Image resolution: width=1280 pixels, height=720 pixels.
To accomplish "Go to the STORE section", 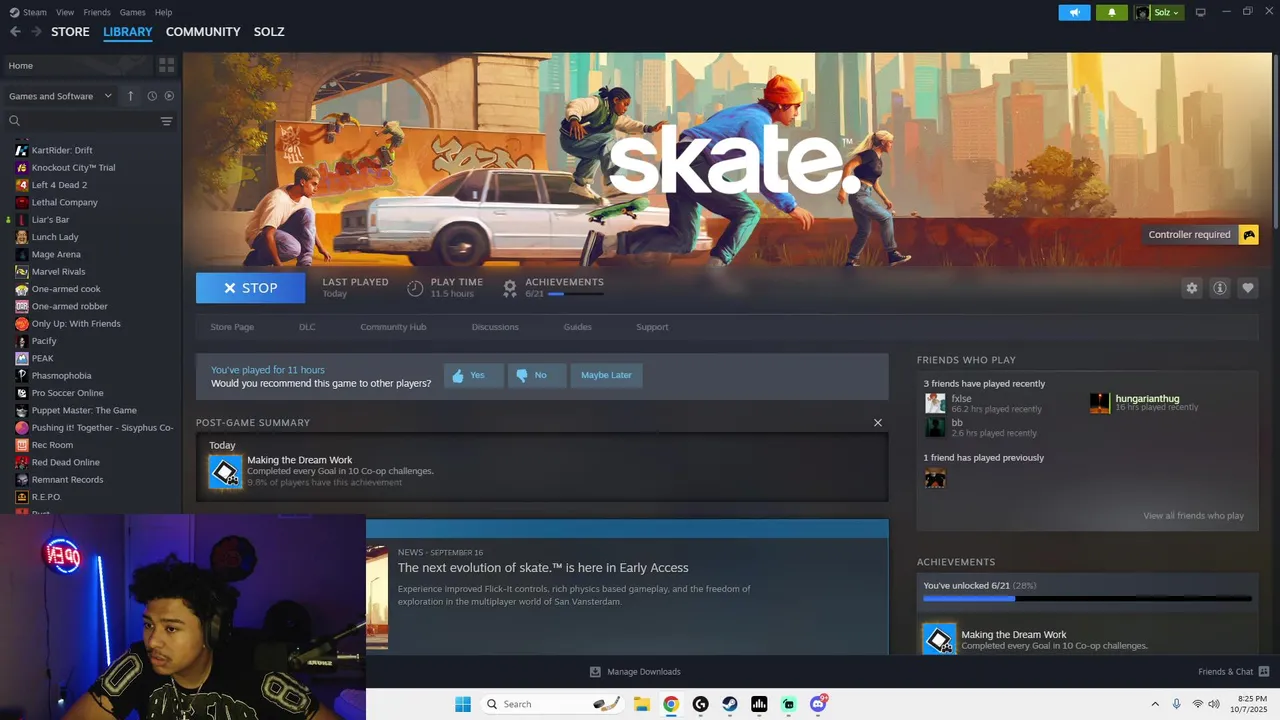I will click(x=70, y=32).
